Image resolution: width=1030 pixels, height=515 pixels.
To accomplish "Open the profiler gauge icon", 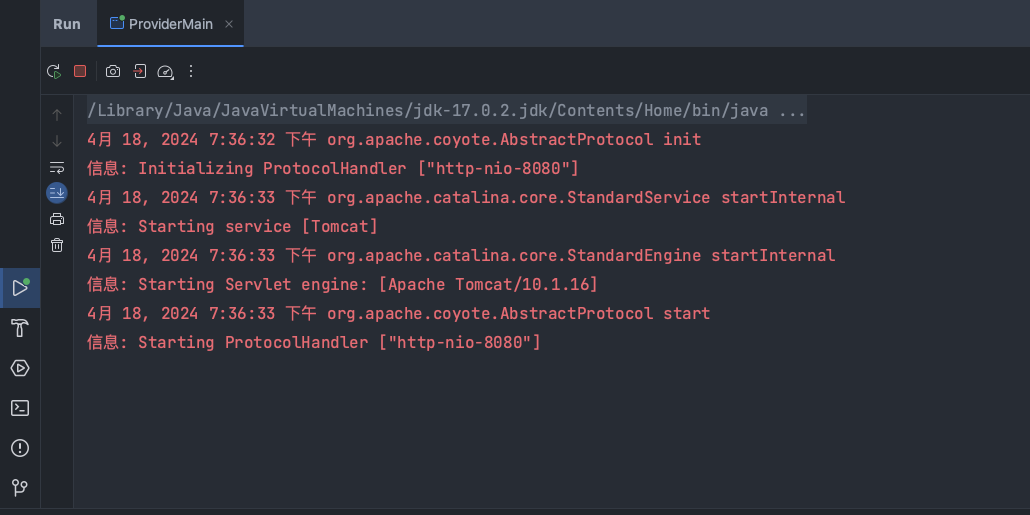I will [x=166, y=72].
